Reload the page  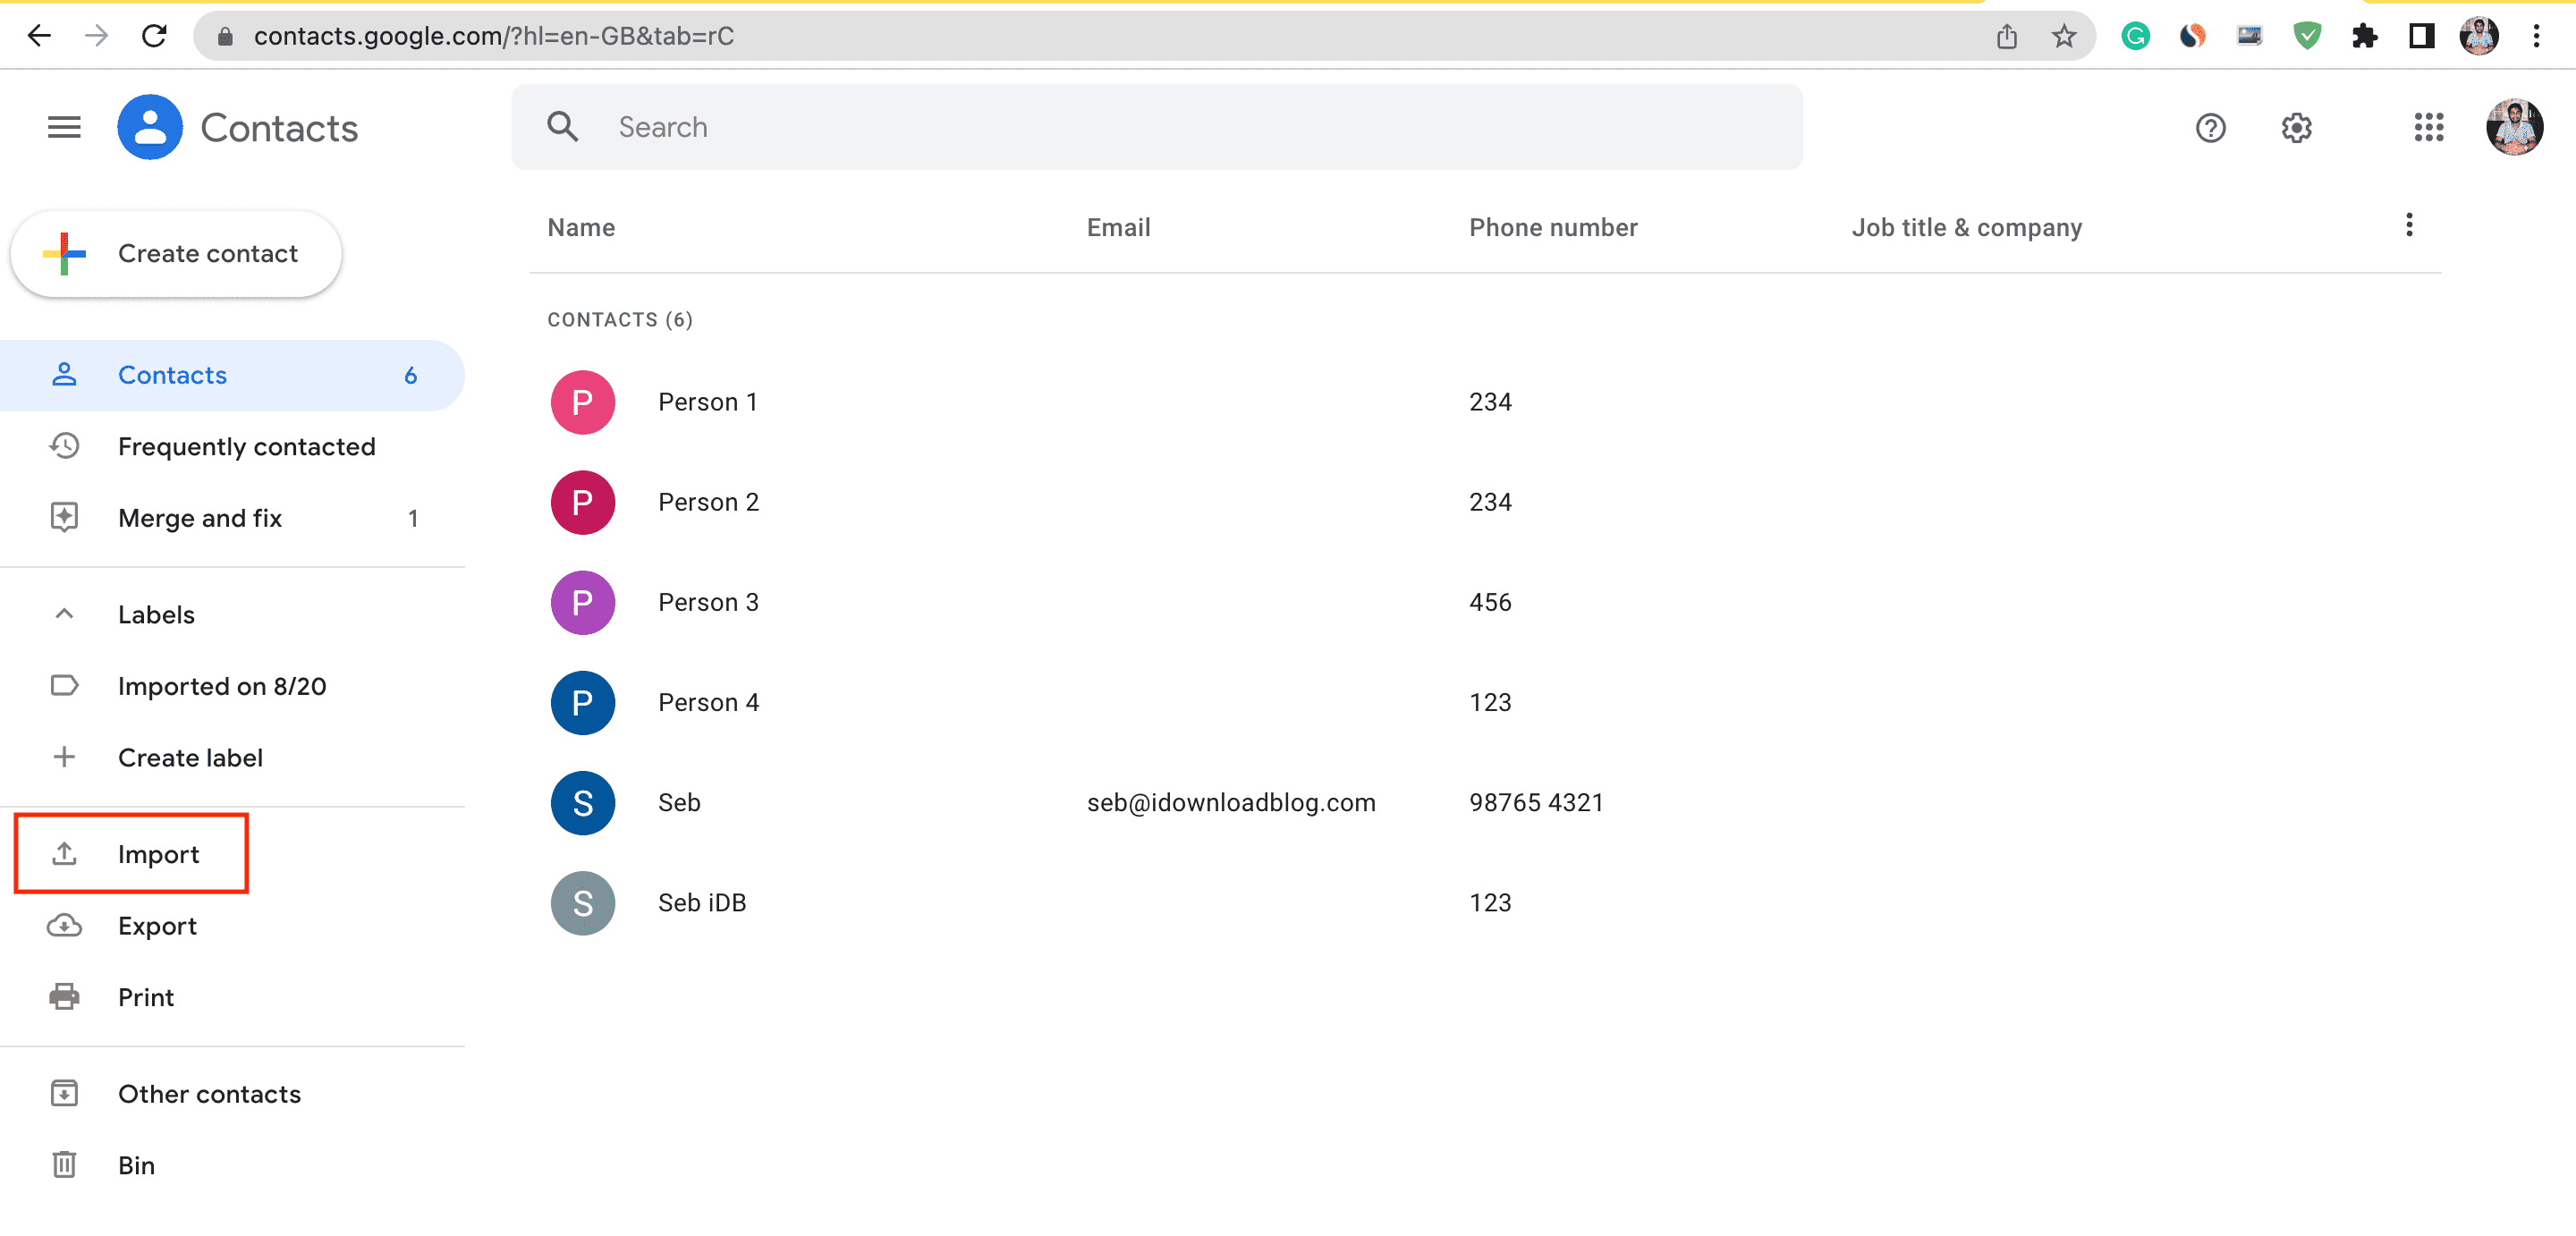[x=154, y=36]
